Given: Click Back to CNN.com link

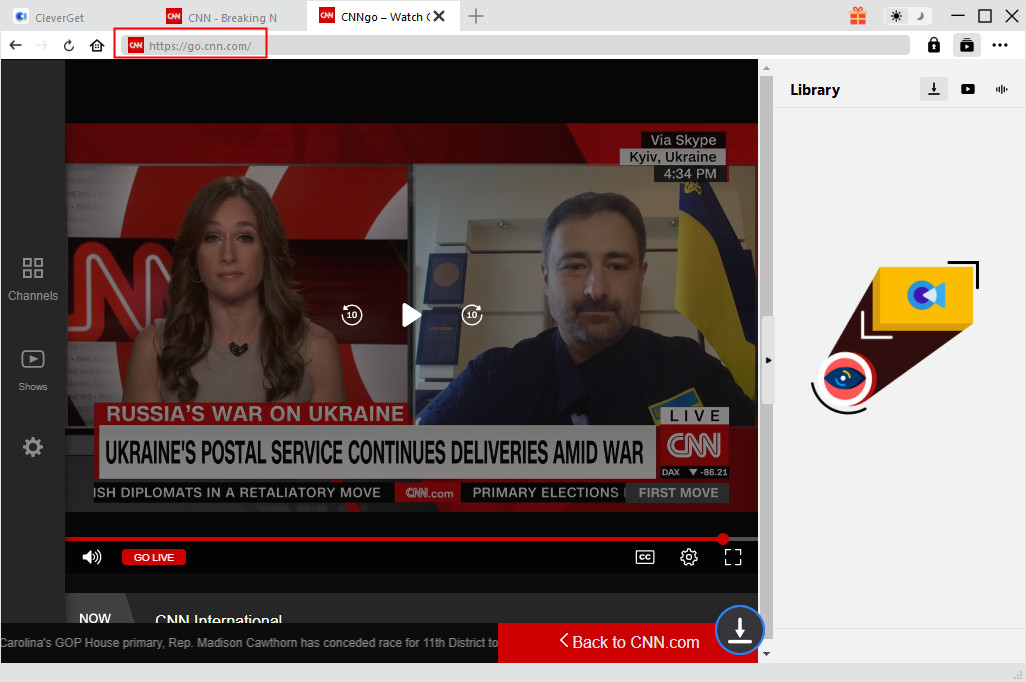Looking at the screenshot, I should click(x=629, y=642).
